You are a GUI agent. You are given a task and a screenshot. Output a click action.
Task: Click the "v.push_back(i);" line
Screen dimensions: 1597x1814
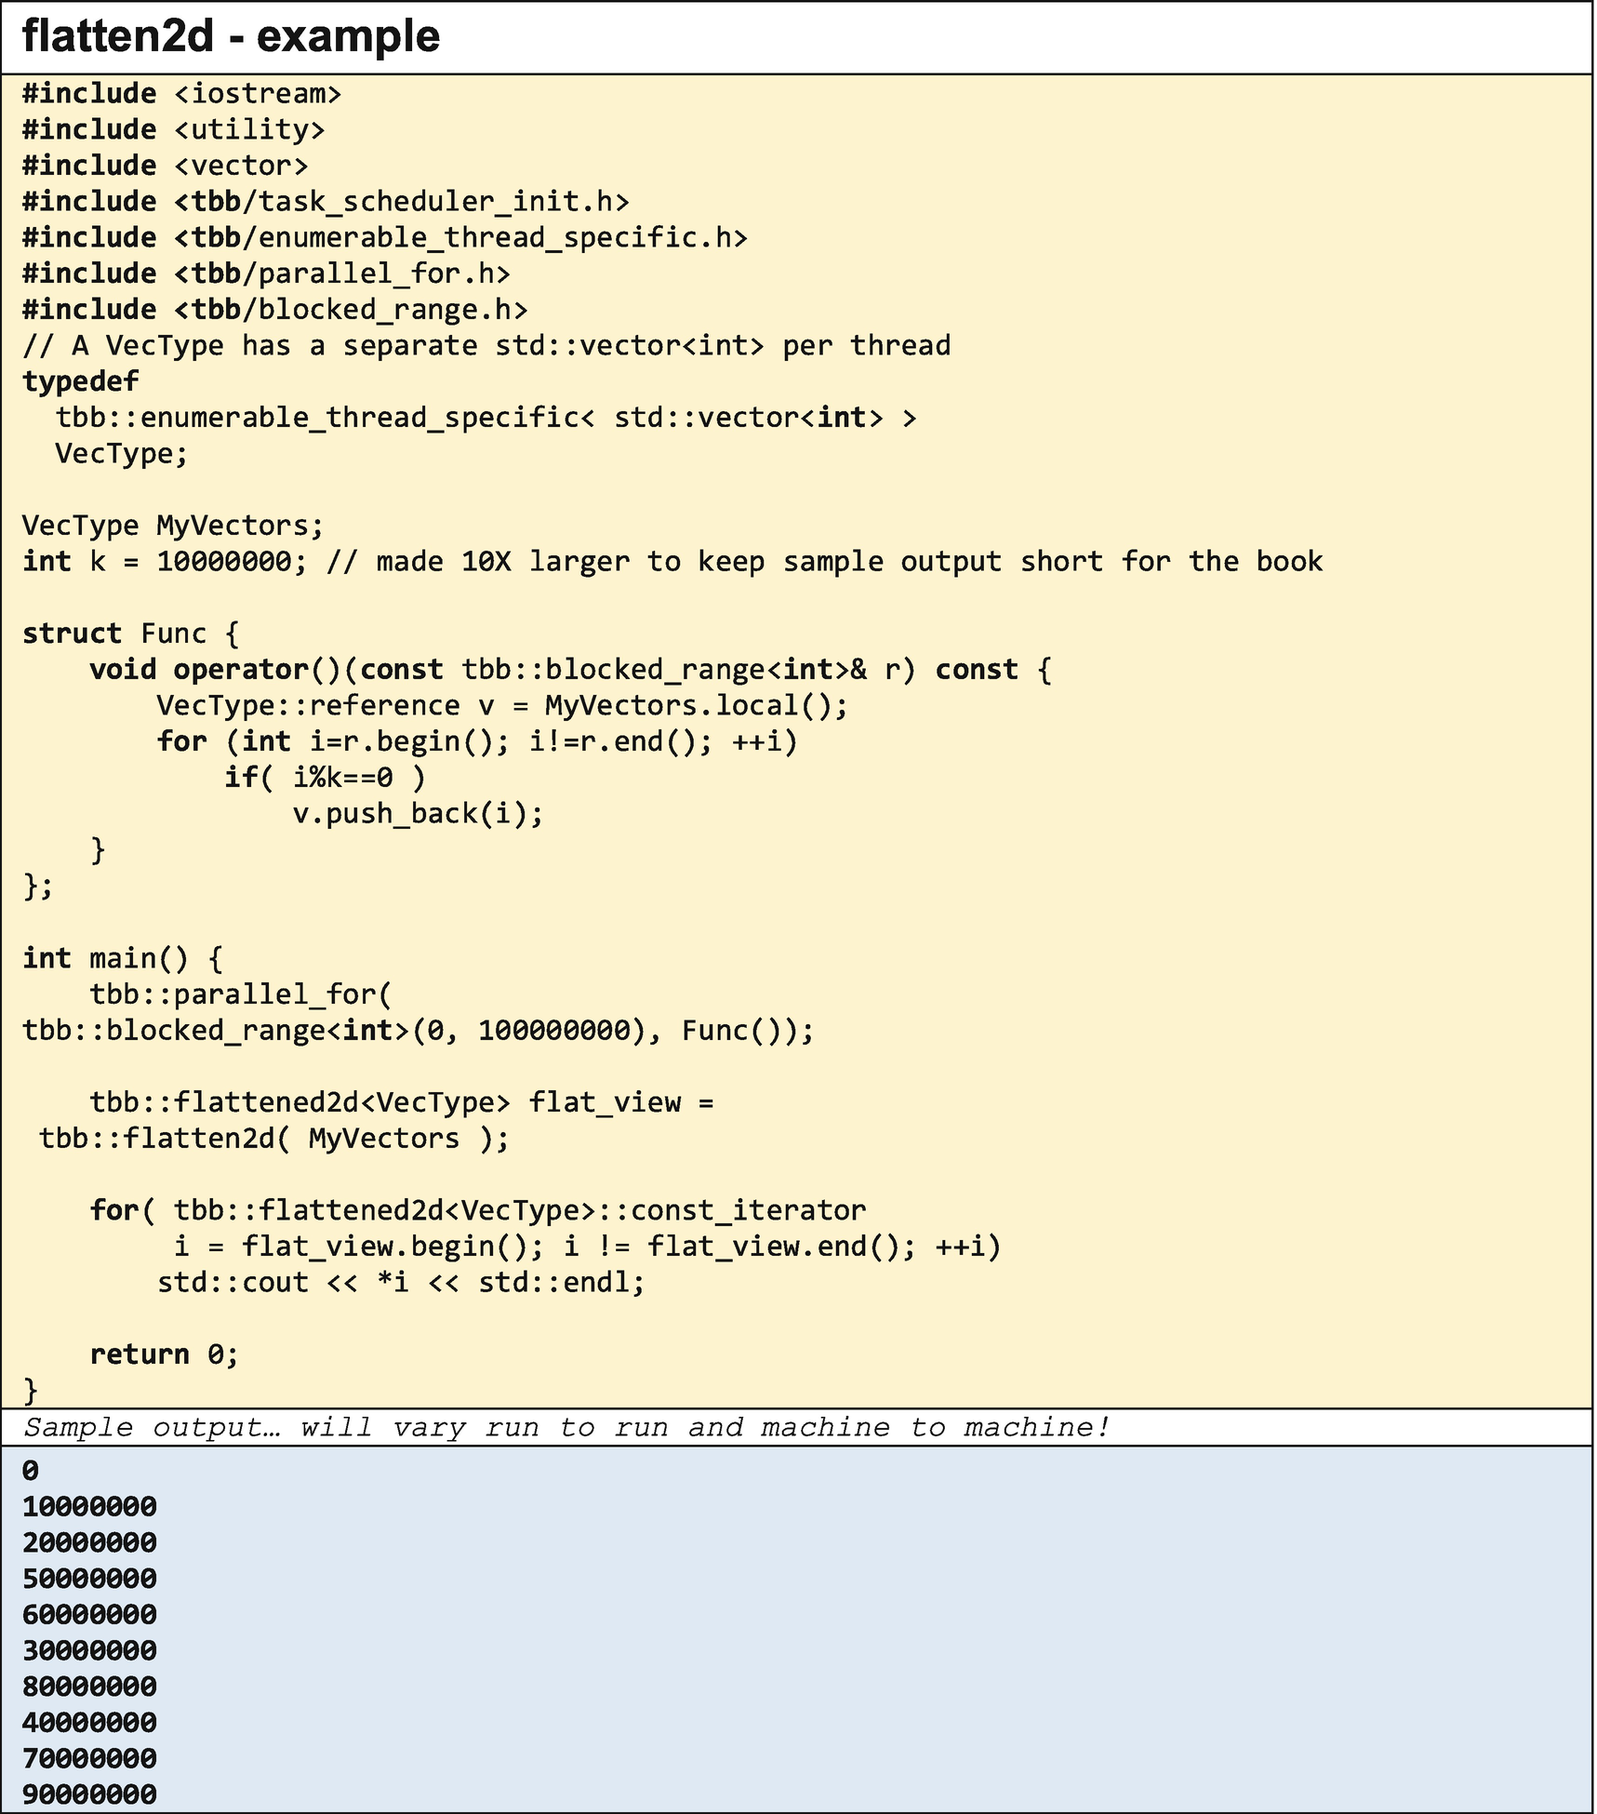pyautogui.click(x=418, y=814)
